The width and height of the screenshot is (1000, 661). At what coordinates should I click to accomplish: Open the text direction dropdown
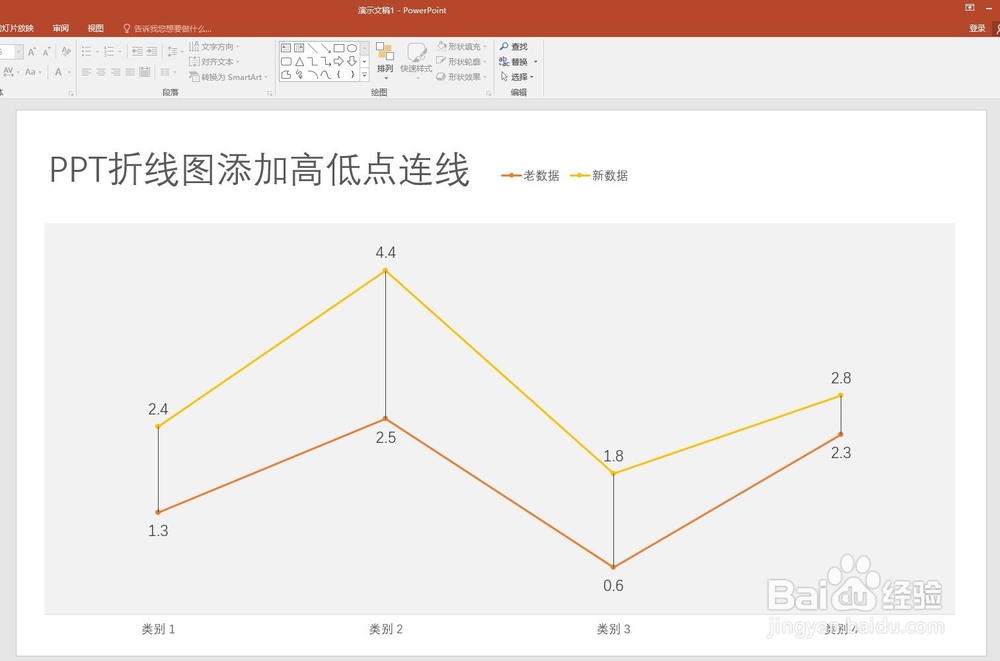[212, 45]
